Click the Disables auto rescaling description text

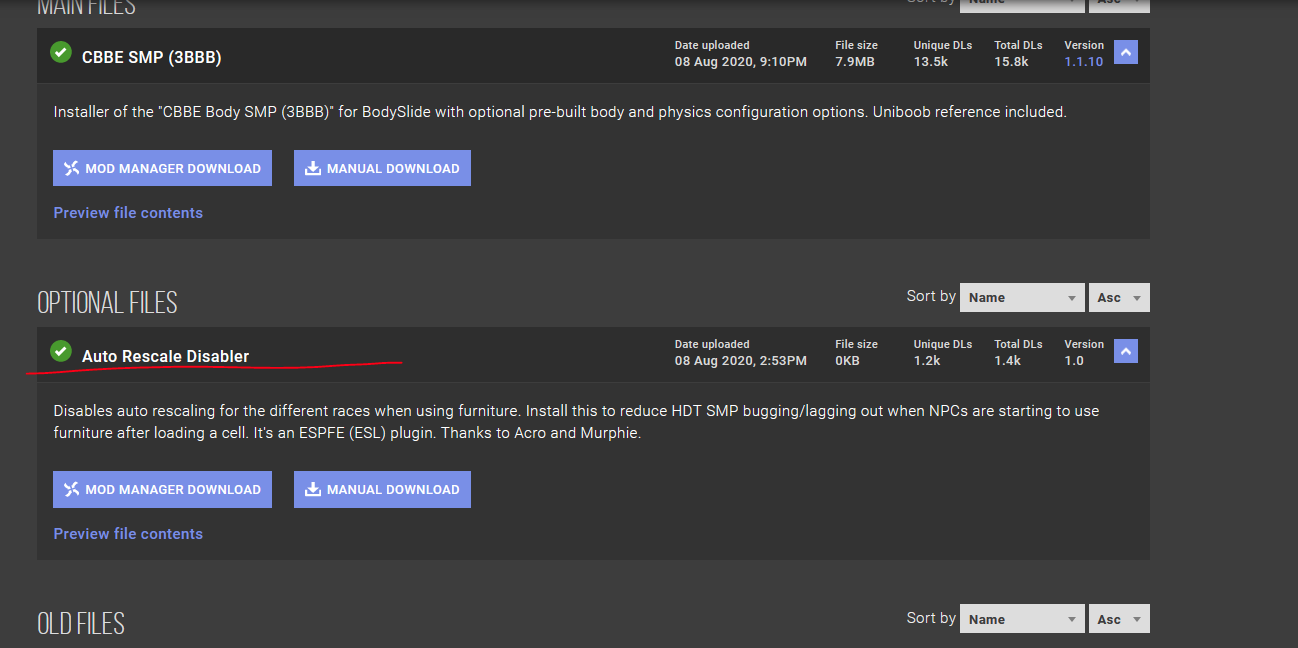[576, 422]
